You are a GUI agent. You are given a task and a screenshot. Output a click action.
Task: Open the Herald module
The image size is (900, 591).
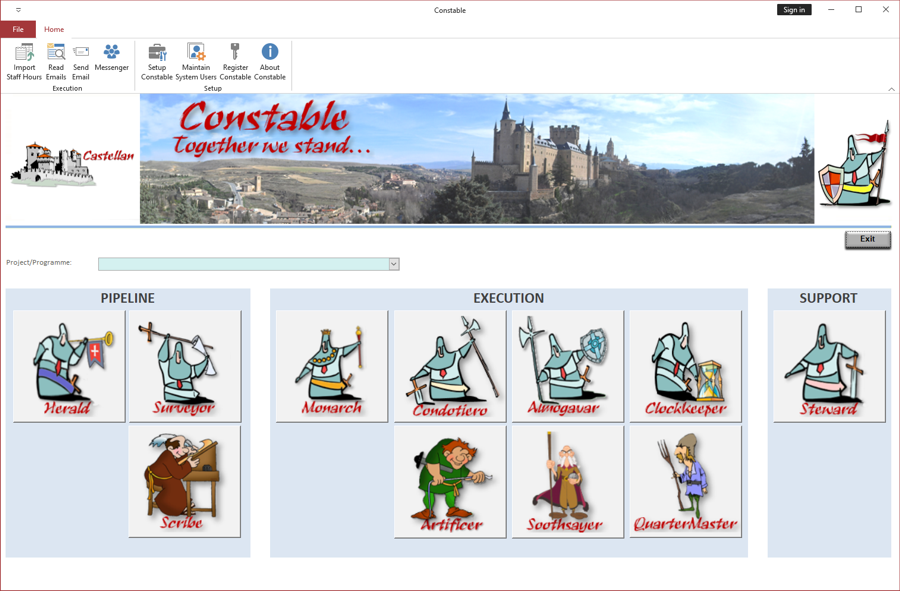pyautogui.click(x=69, y=366)
